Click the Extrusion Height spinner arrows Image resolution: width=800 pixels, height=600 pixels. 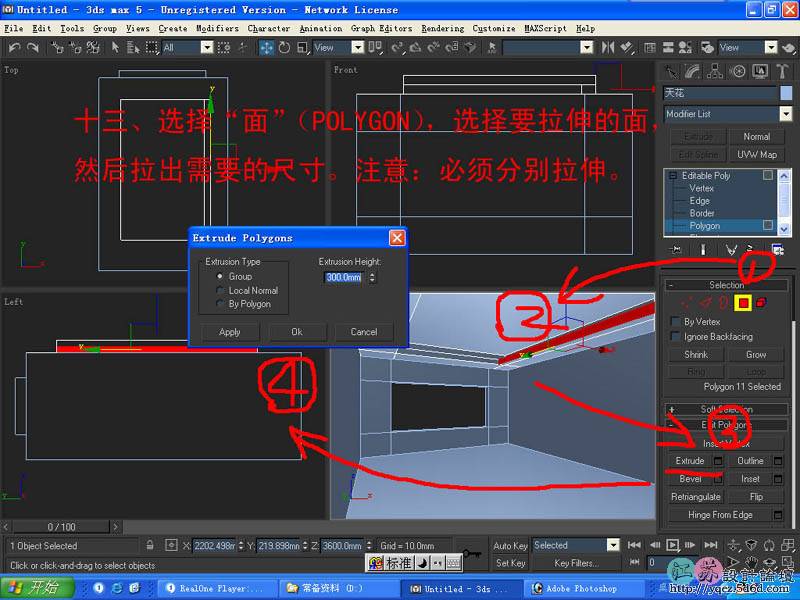point(372,277)
